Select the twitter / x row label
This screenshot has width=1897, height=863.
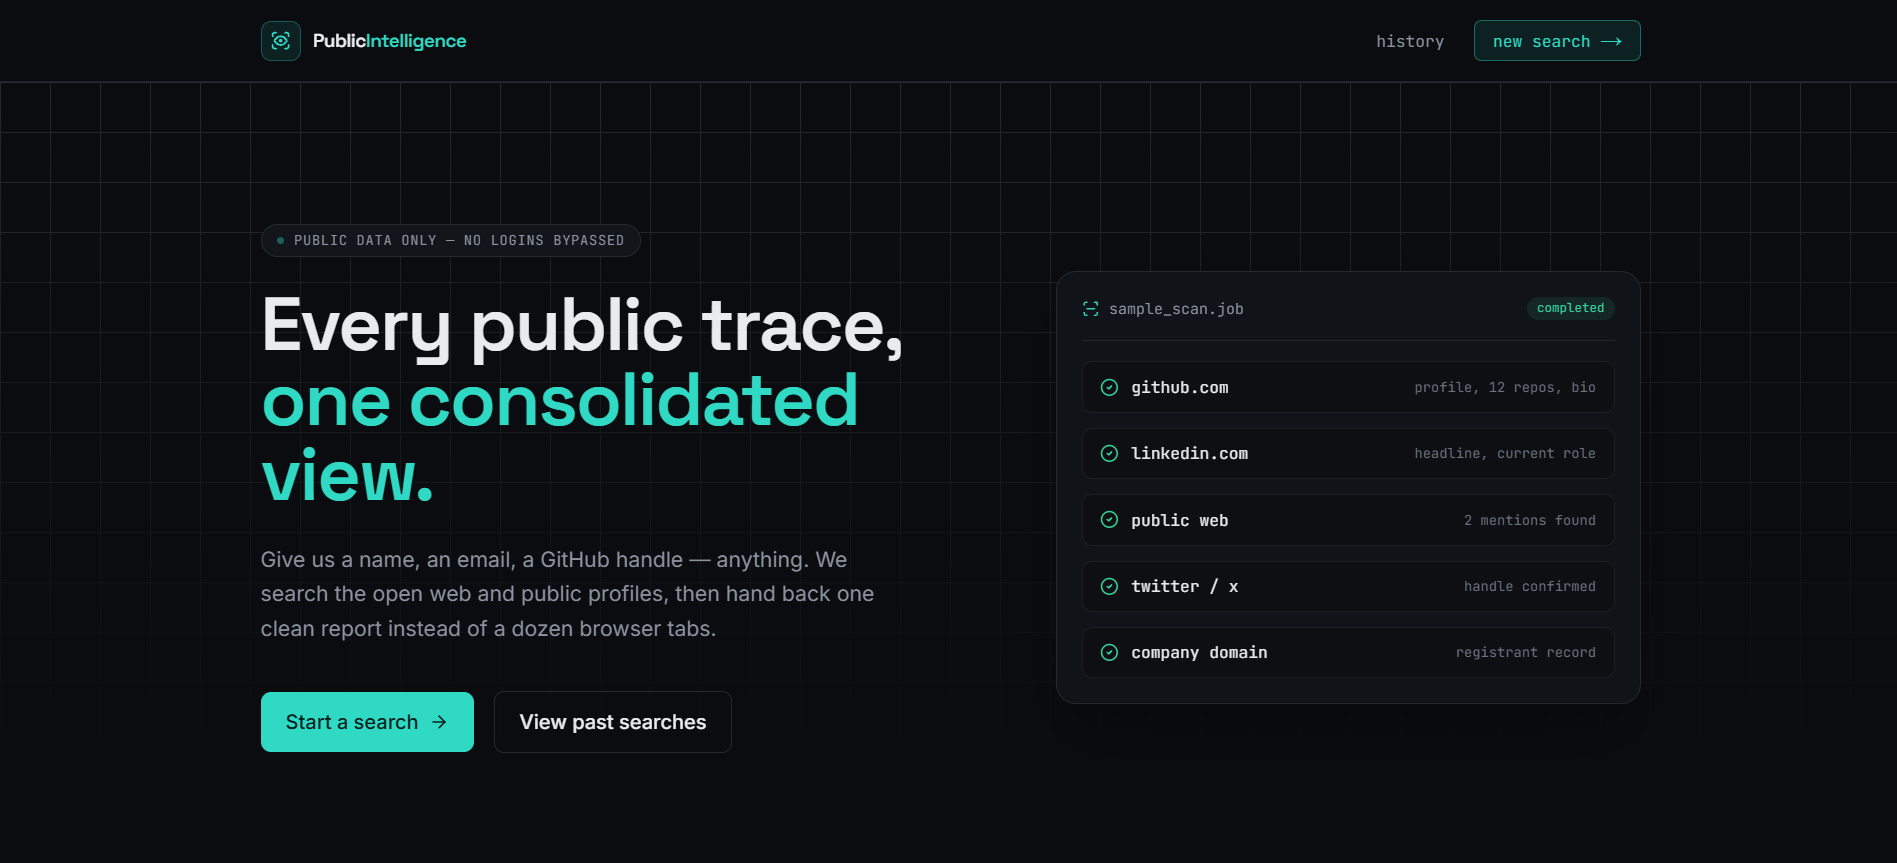1185,587
